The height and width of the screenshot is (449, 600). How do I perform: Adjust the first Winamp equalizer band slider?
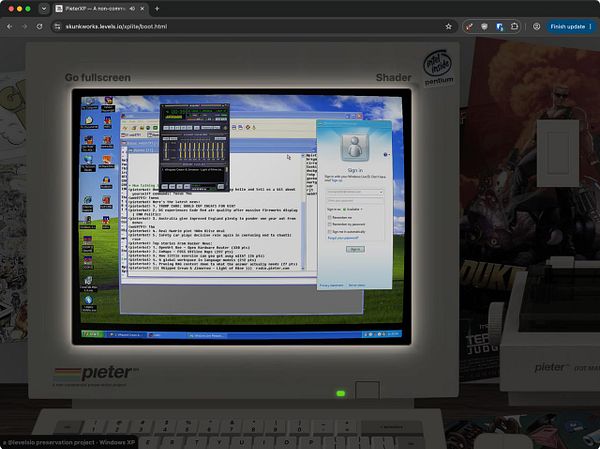click(x=181, y=150)
